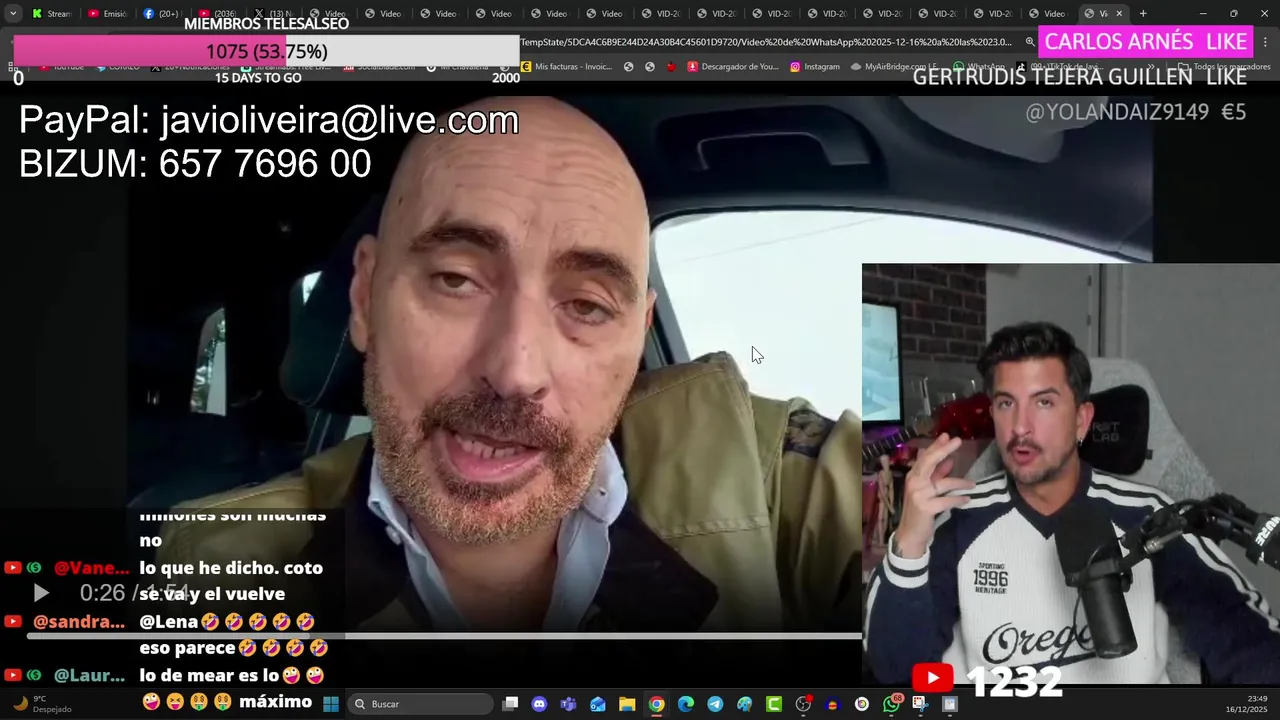The width and height of the screenshot is (1280, 720).
Task: Switch to the YouTube Emisió tab
Action: 107,14
